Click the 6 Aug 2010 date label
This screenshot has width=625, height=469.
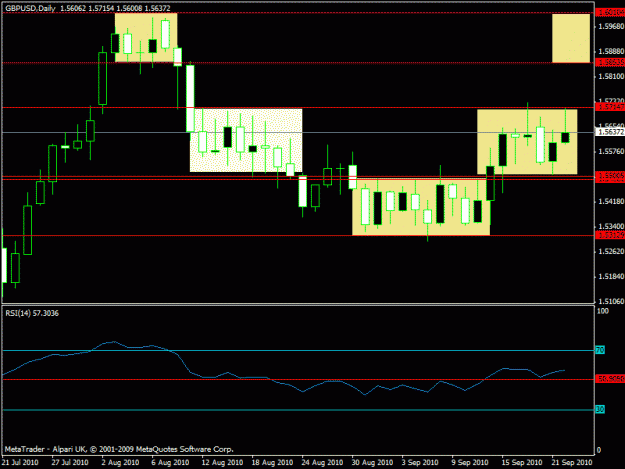pos(170,462)
